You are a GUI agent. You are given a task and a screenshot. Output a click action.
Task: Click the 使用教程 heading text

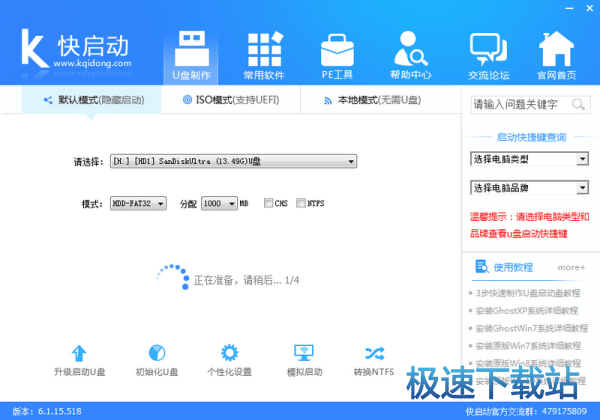coord(513,267)
